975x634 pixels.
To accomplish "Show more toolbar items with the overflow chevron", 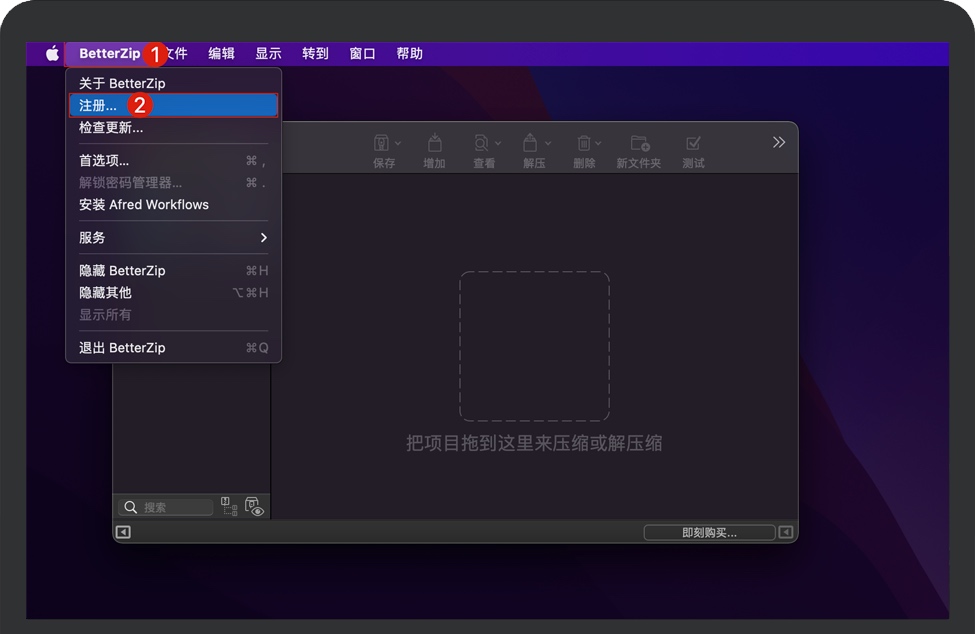I will (779, 142).
